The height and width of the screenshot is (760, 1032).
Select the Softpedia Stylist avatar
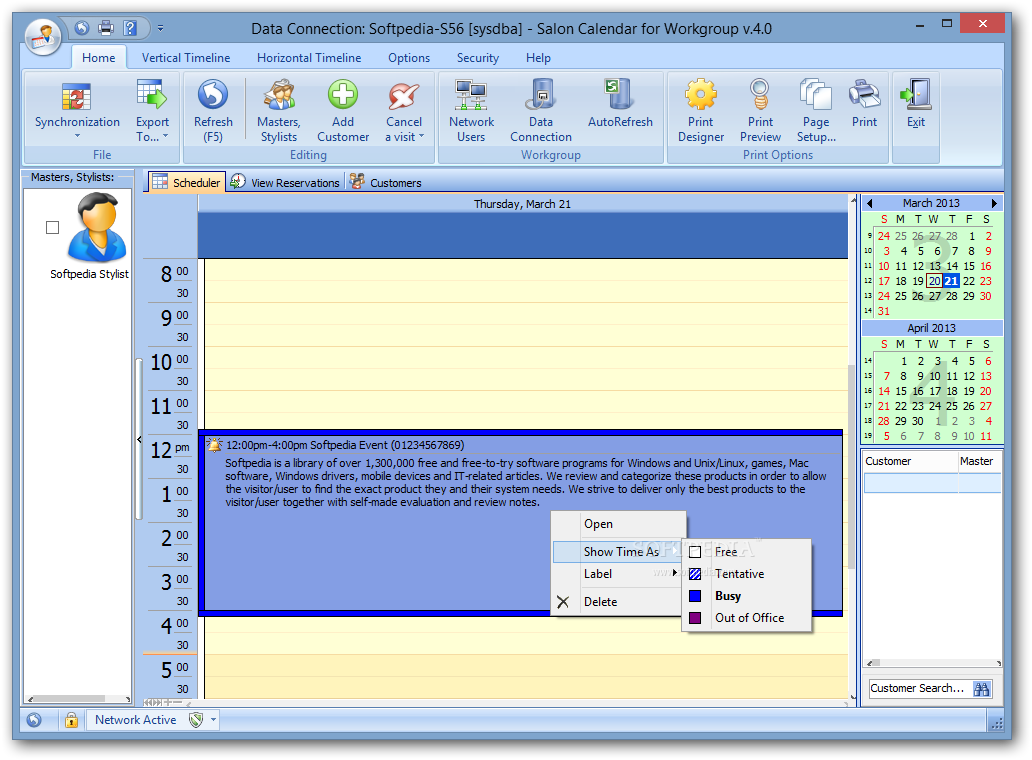(97, 228)
